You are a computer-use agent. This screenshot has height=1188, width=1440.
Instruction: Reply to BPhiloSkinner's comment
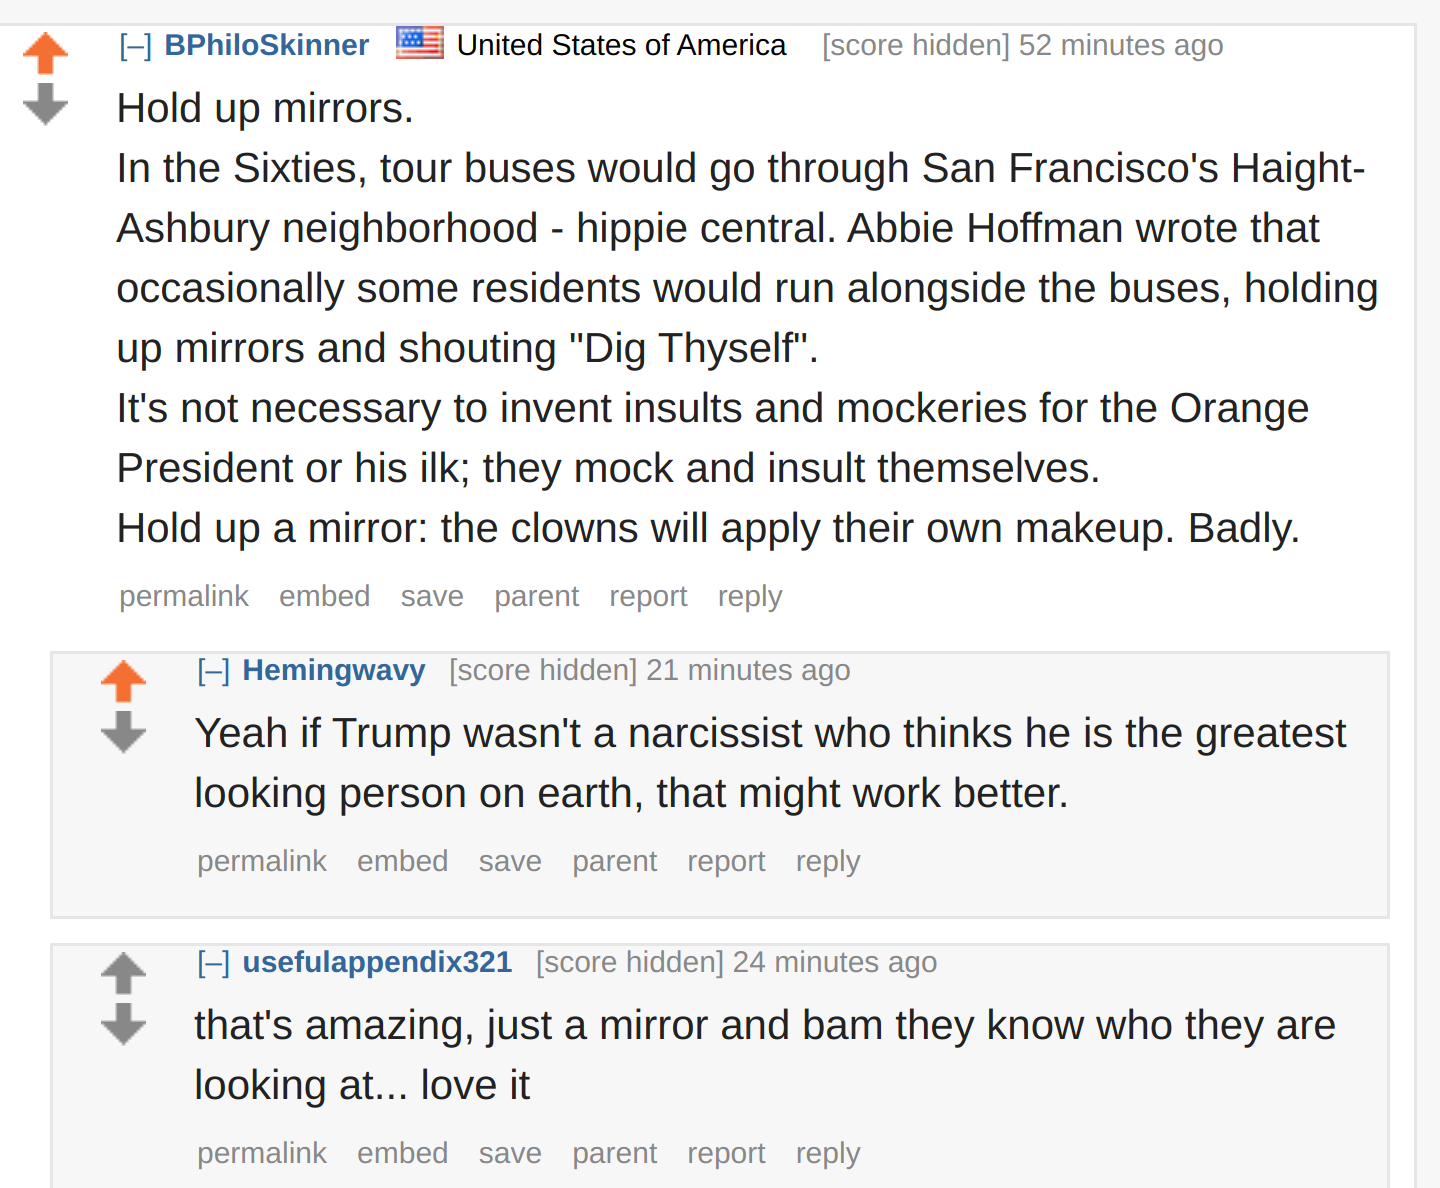click(750, 596)
